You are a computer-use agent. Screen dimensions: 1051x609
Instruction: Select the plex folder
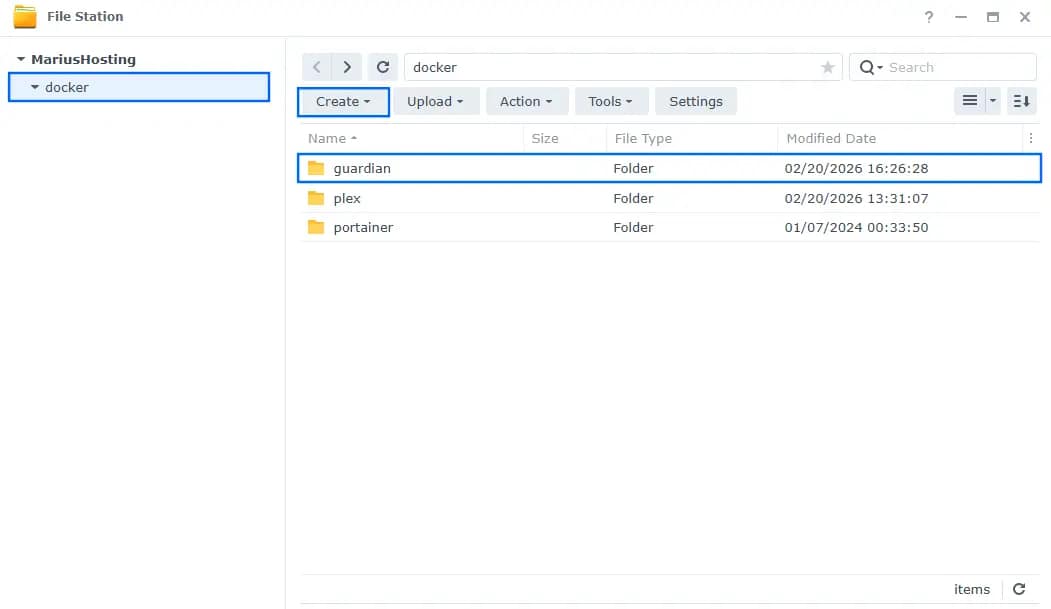(348, 198)
